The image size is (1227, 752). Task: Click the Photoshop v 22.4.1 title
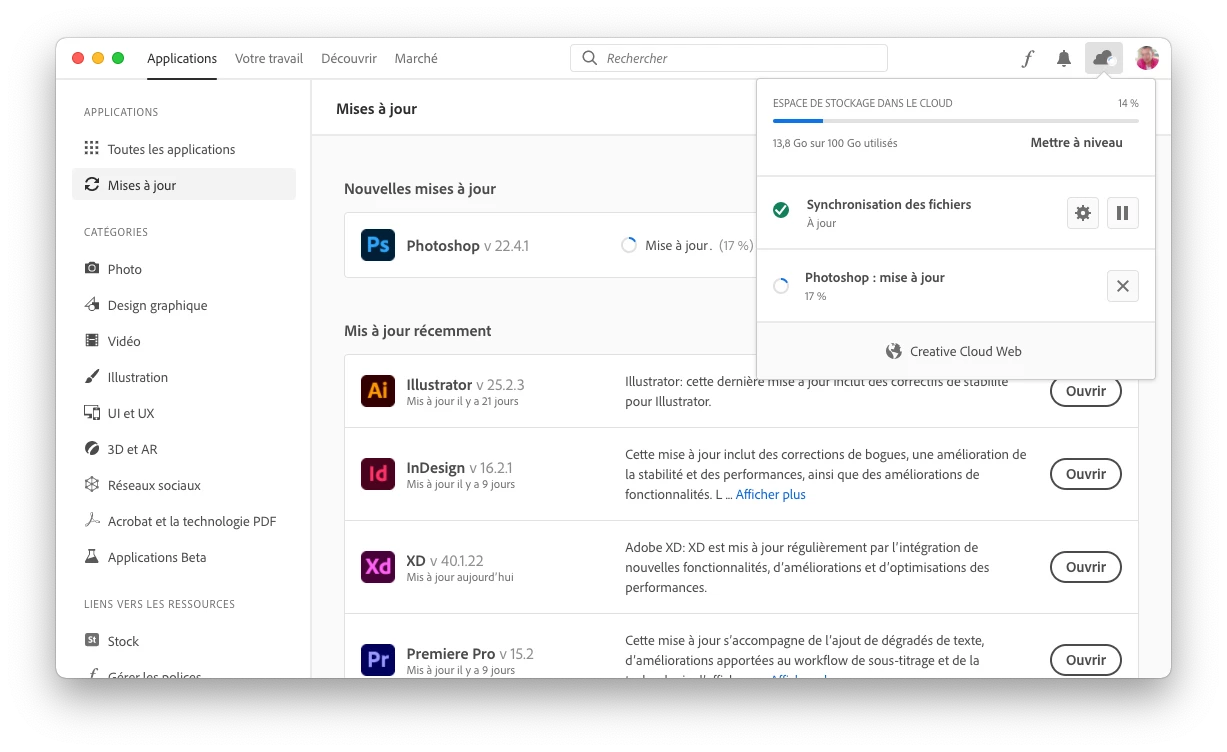click(x=468, y=245)
